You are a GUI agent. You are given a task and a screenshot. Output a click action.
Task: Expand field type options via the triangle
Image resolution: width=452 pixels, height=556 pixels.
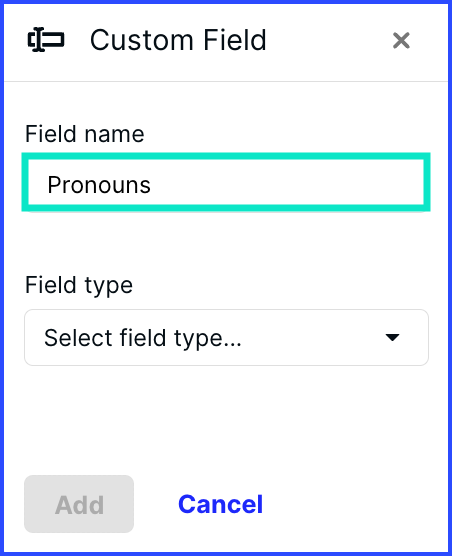(392, 337)
